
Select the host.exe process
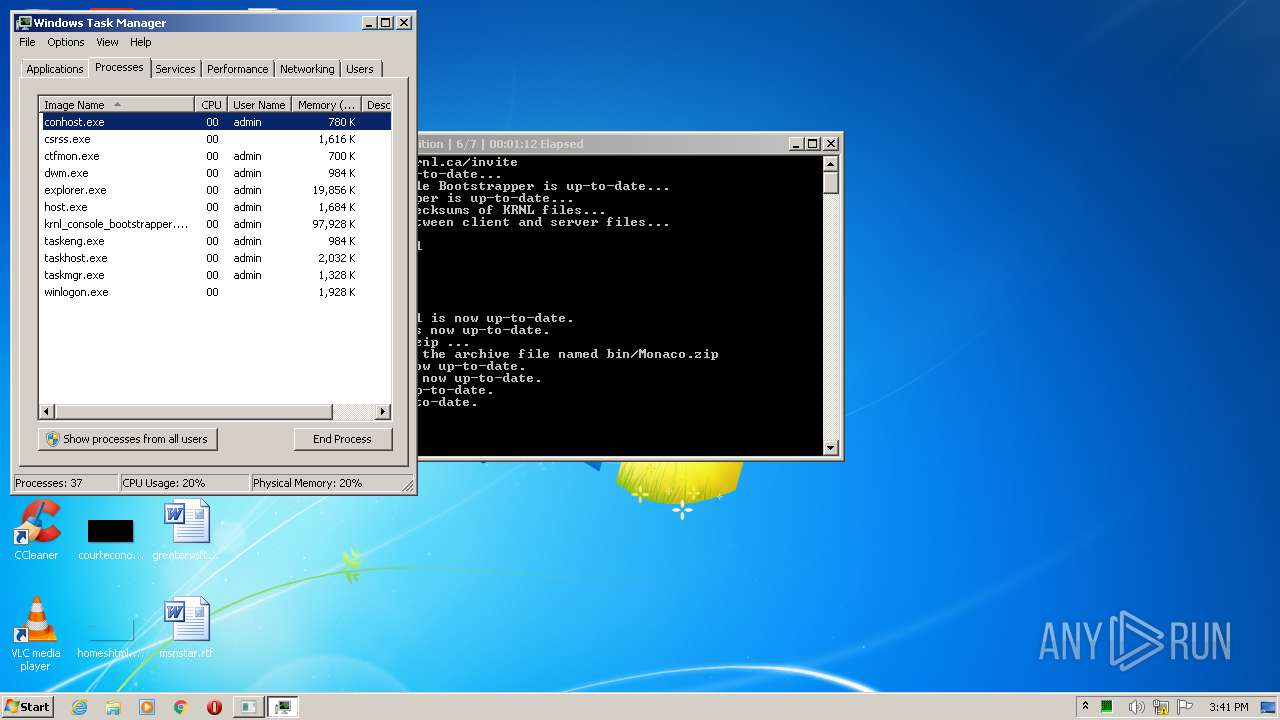215,207
